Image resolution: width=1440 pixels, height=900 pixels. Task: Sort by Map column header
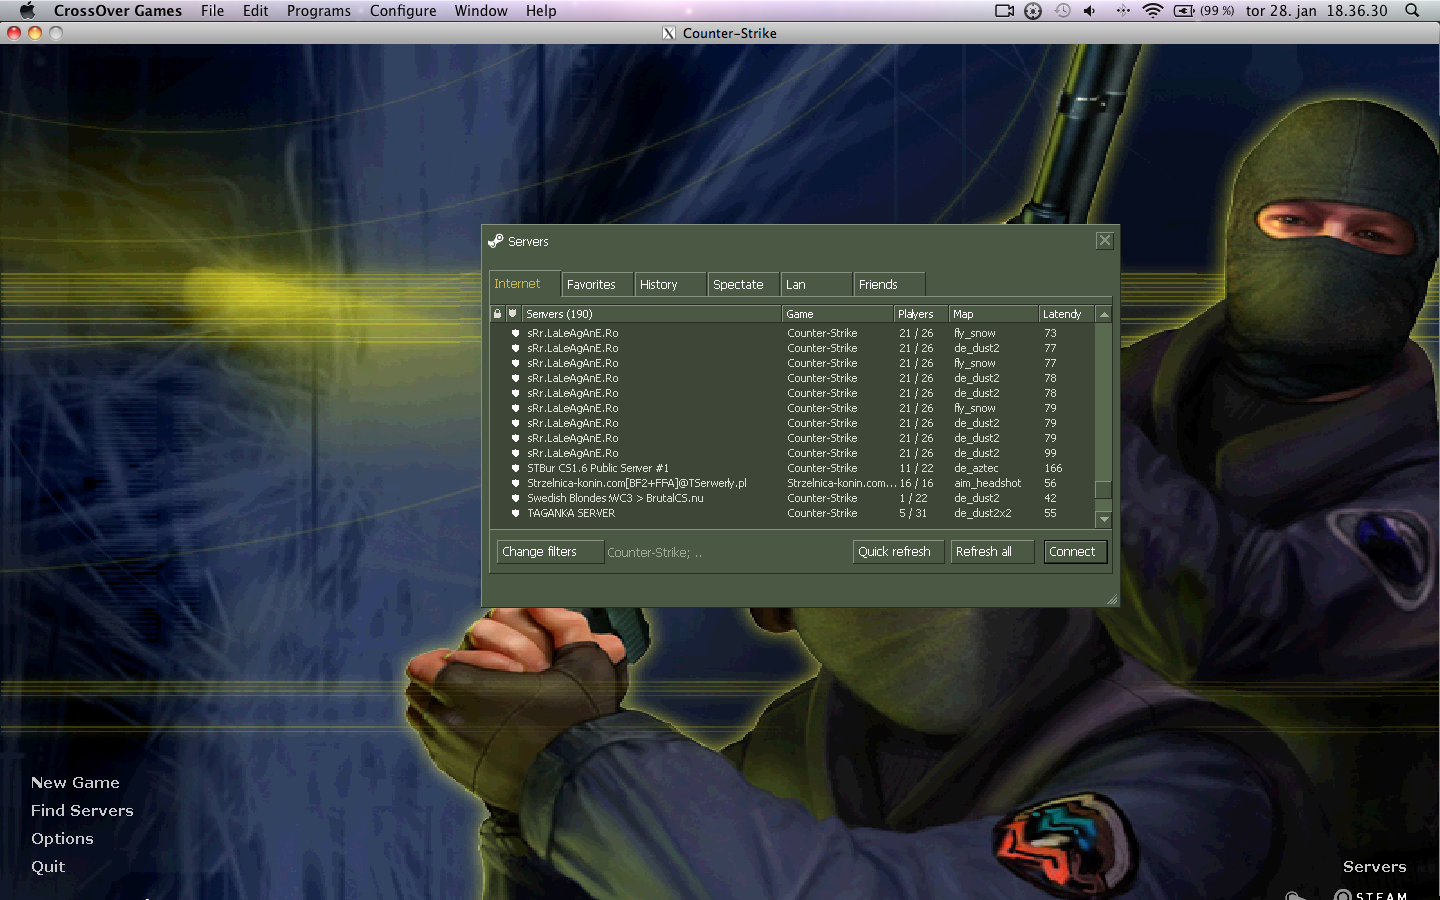pyautogui.click(x=993, y=314)
